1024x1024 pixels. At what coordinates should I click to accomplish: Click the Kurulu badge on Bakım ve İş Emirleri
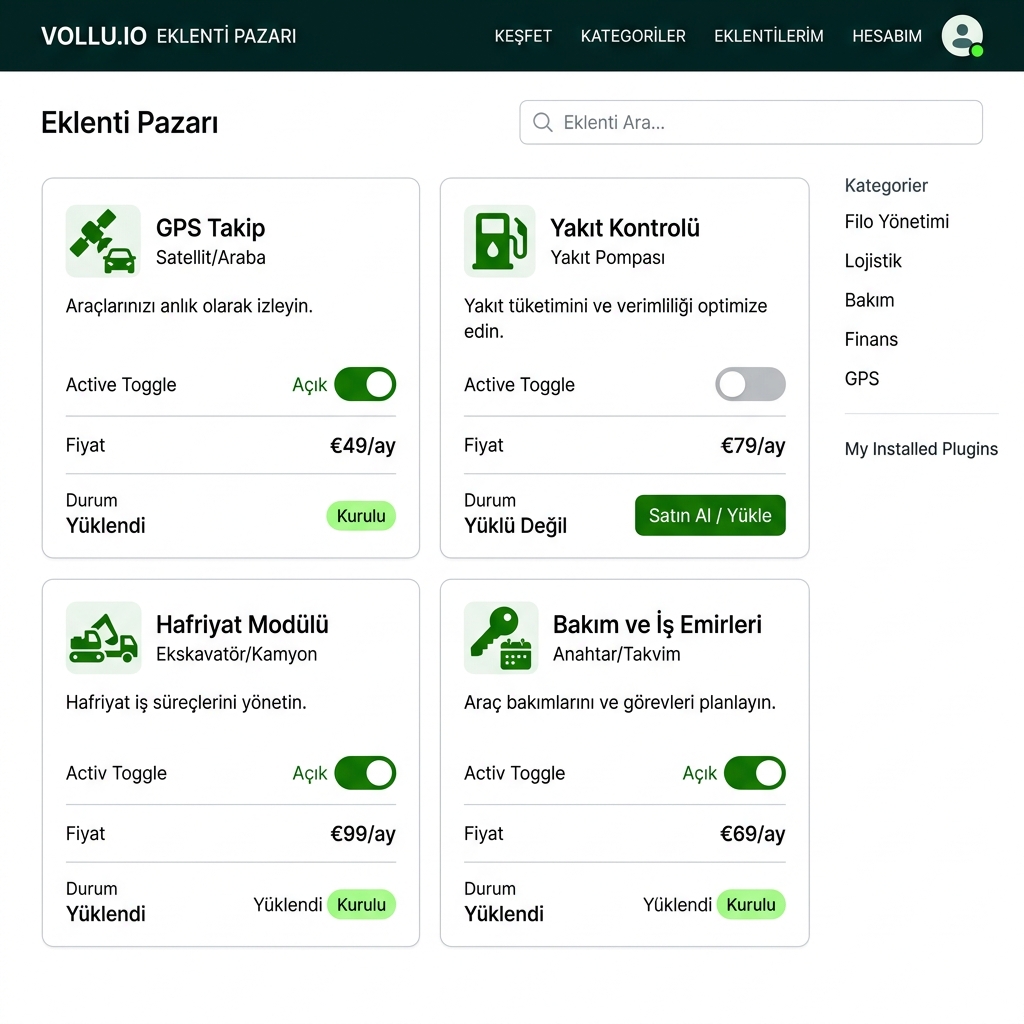pyautogui.click(x=751, y=904)
